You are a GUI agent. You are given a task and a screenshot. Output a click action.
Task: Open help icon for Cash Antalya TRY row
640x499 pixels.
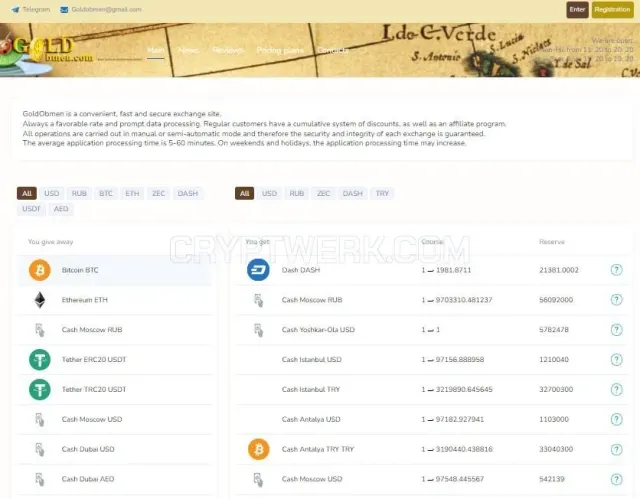[x=616, y=449]
